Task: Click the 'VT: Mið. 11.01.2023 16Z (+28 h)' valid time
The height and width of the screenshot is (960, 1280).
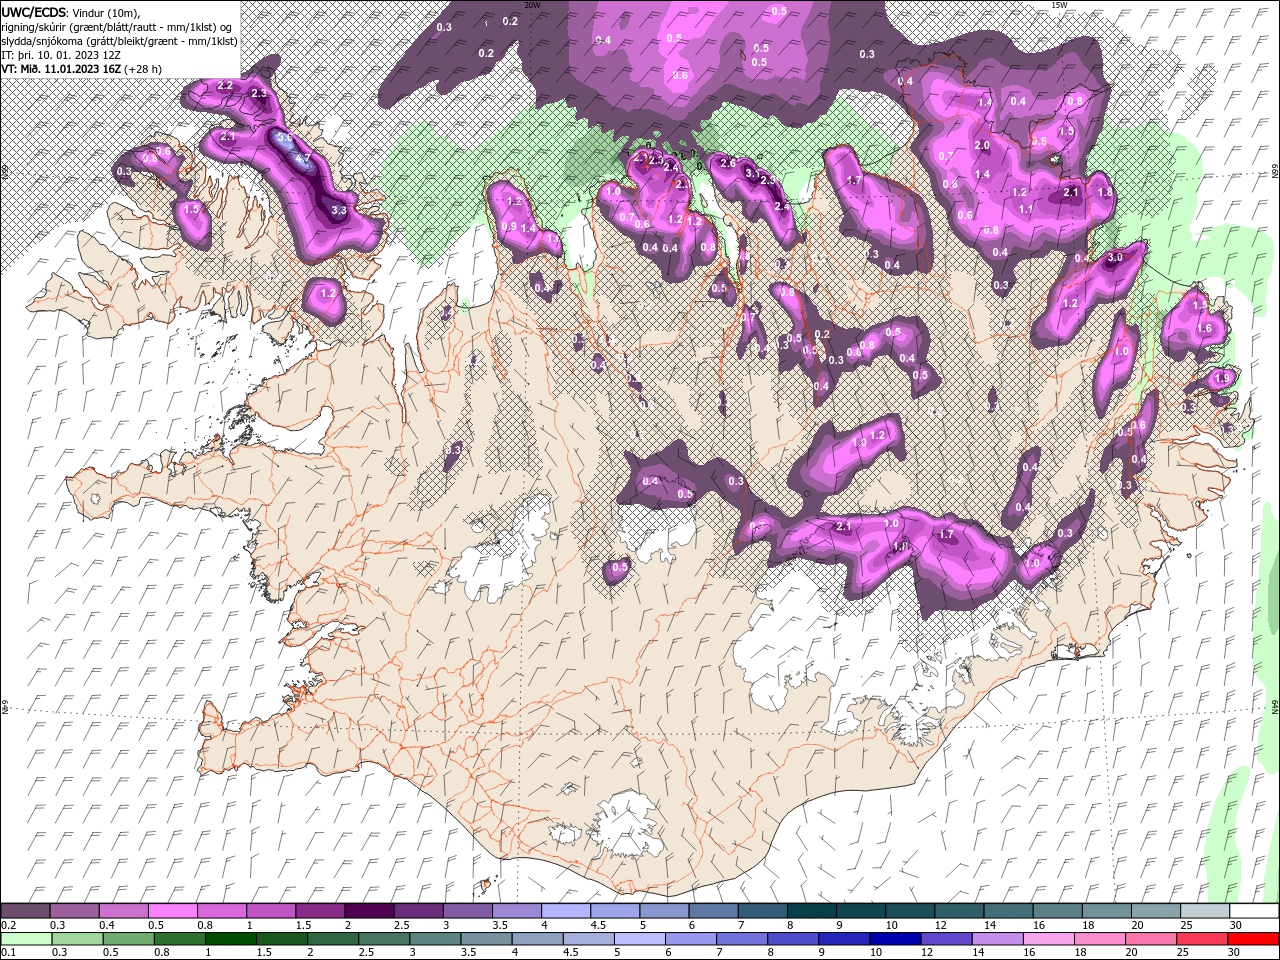Action: 83,68
